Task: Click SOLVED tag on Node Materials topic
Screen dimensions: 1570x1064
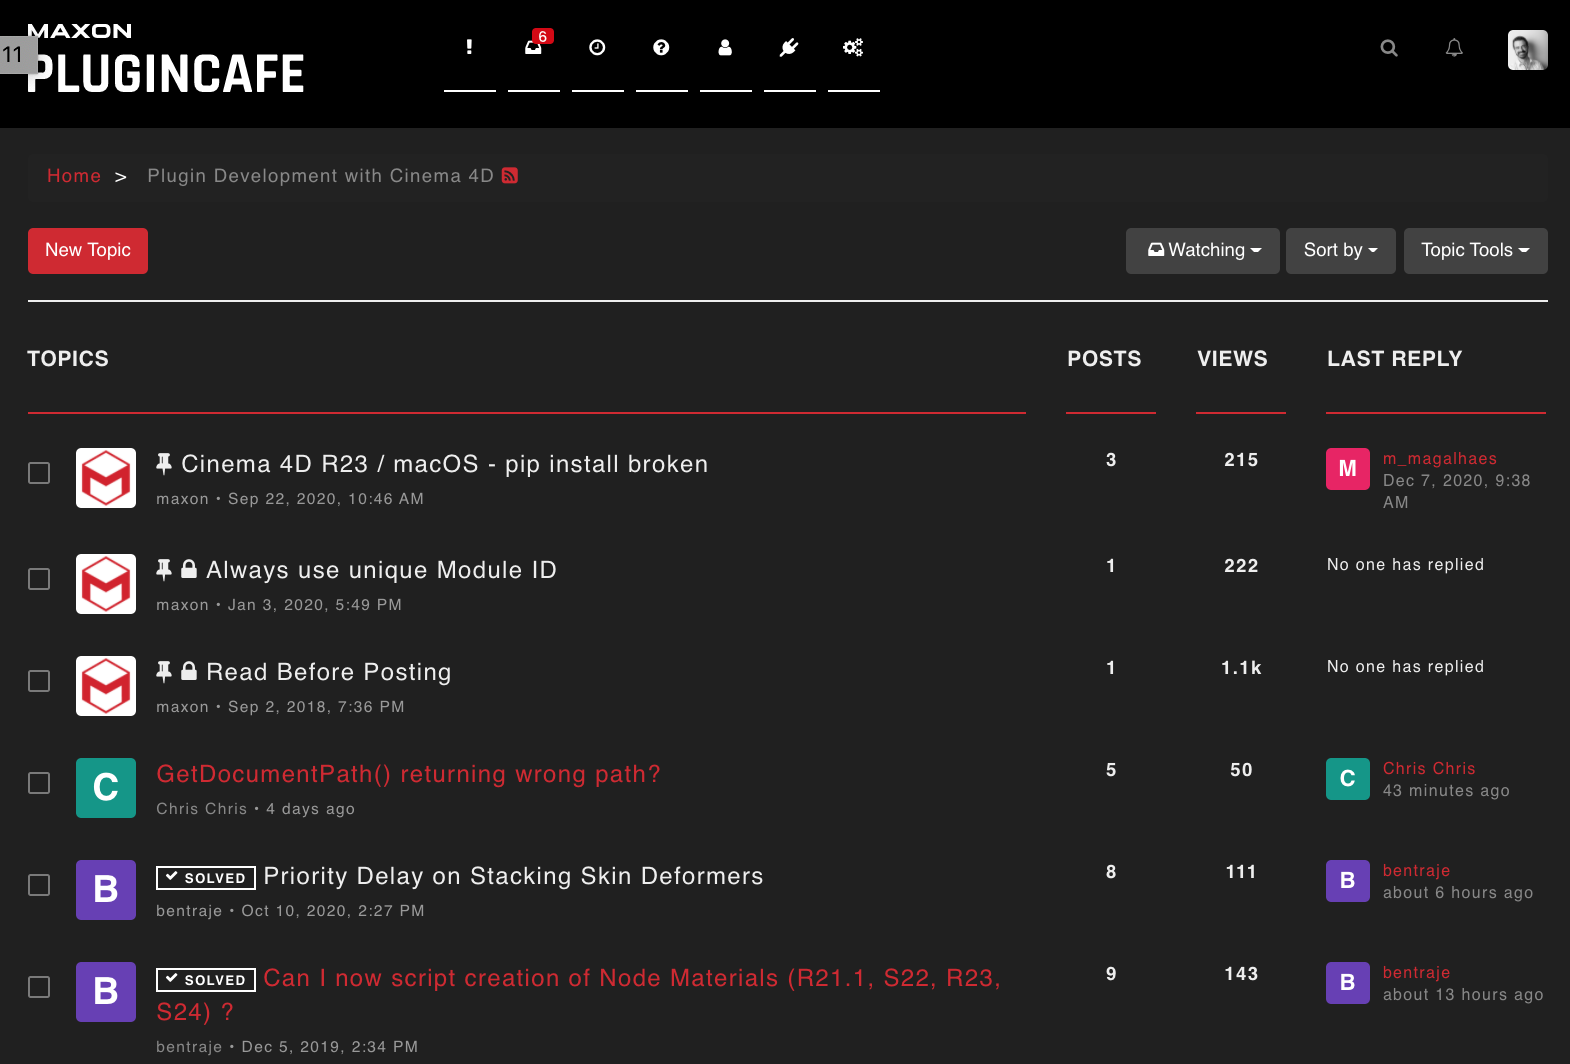Action: click(x=206, y=980)
